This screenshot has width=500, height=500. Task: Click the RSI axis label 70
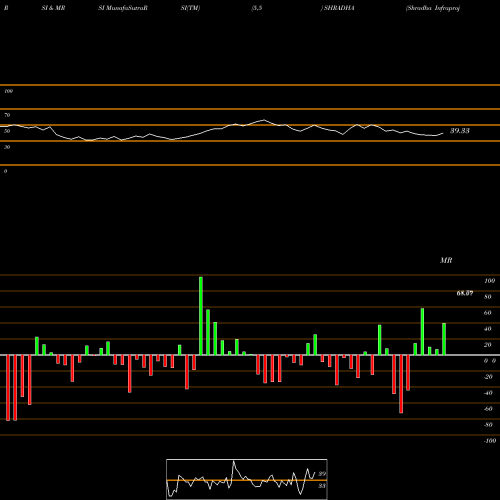coord(7,115)
